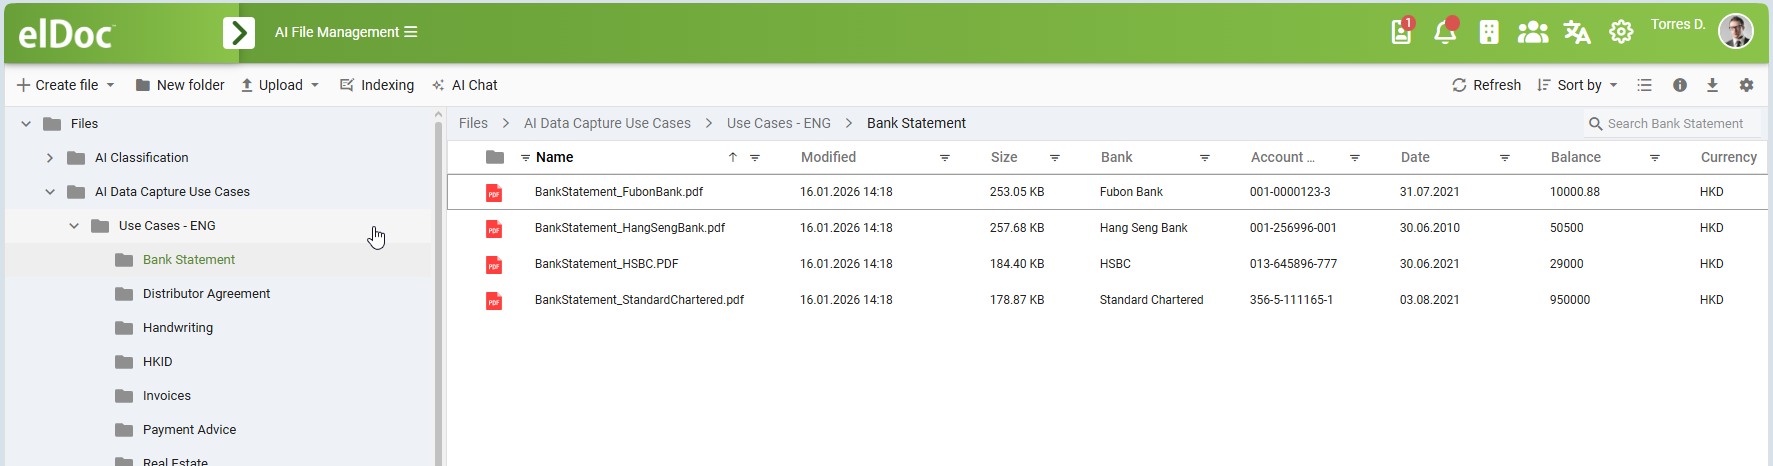The height and width of the screenshot is (466, 1773).
Task: Open the green arrow navigation button
Action: (x=239, y=33)
